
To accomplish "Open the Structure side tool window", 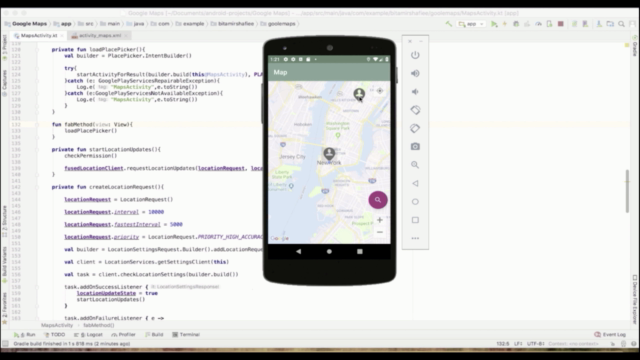I will tap(4, 221).
